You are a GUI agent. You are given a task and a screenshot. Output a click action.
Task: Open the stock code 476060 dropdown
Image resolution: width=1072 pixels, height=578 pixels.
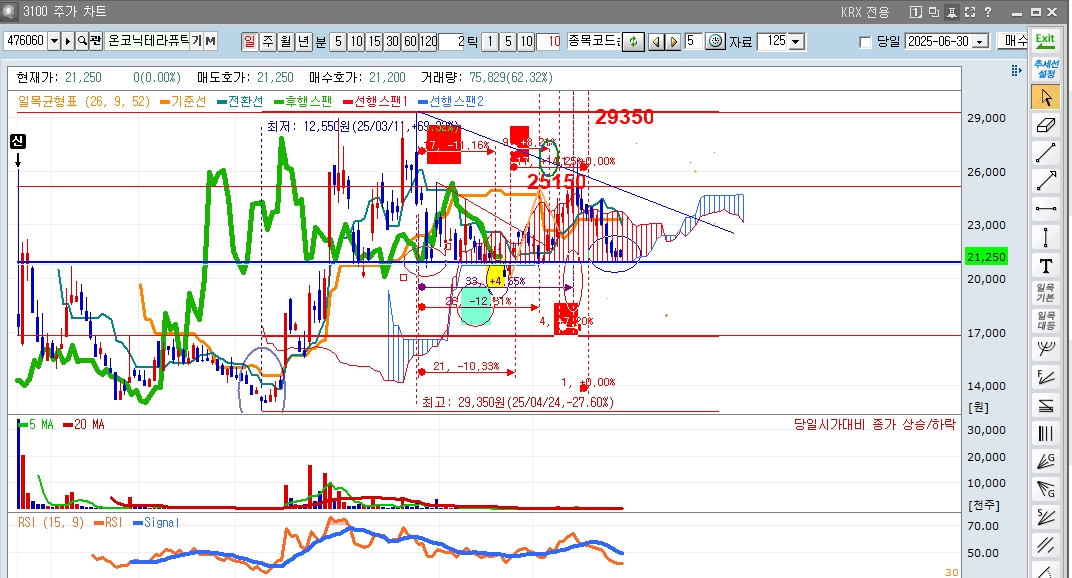click(54, 41)
